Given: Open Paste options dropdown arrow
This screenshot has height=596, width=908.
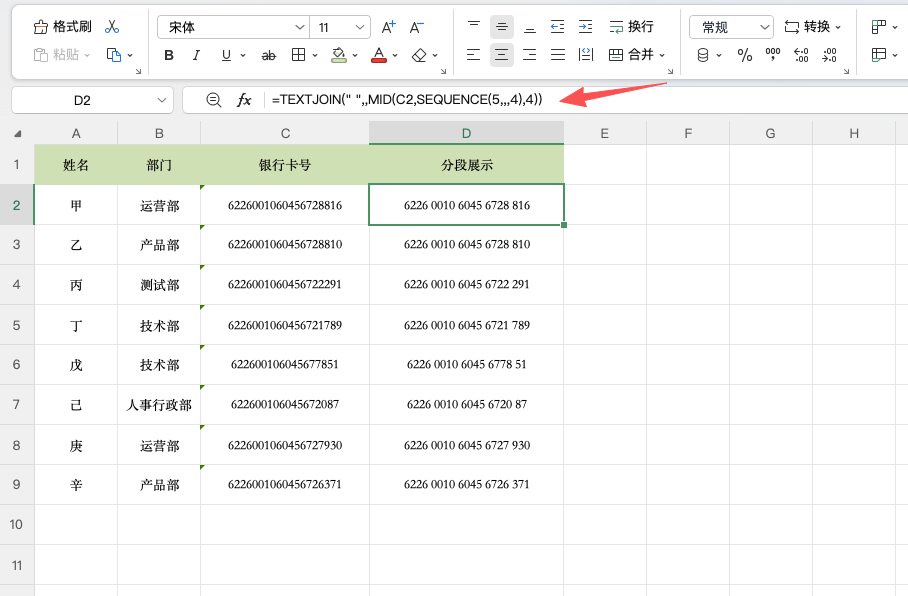Looking at the screenshot, I should coord(87,56).
